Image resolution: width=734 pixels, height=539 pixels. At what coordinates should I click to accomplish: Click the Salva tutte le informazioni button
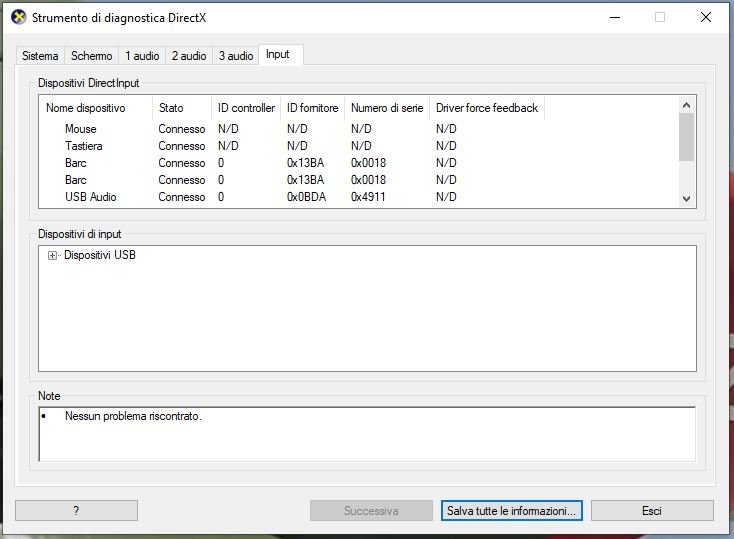pos(511,510)
